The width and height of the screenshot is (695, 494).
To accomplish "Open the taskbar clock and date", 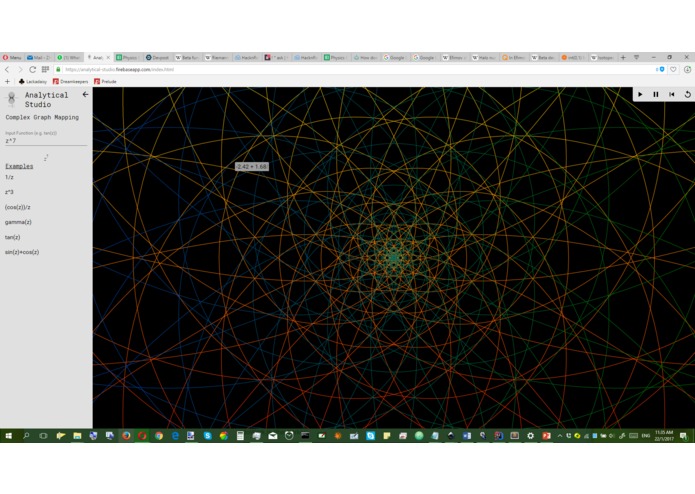I will (x=664, y=436).
